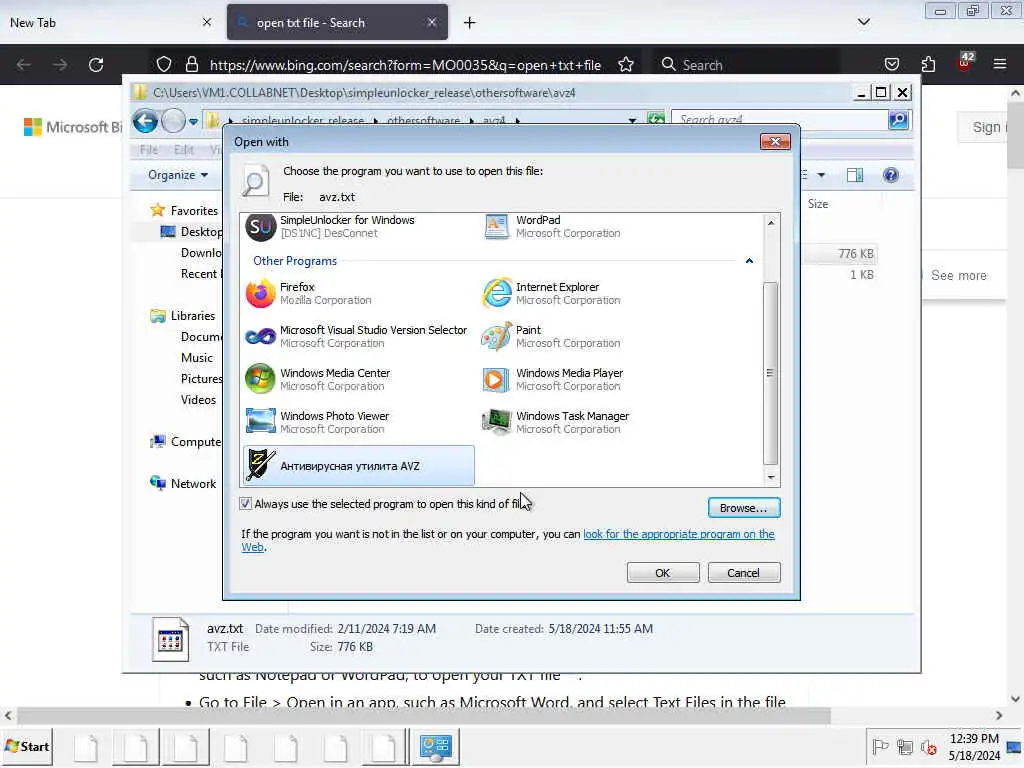Open Videos library in navigation pane
The width and height of the screenshot is (1024, 768).
click(x=198, y=400)
